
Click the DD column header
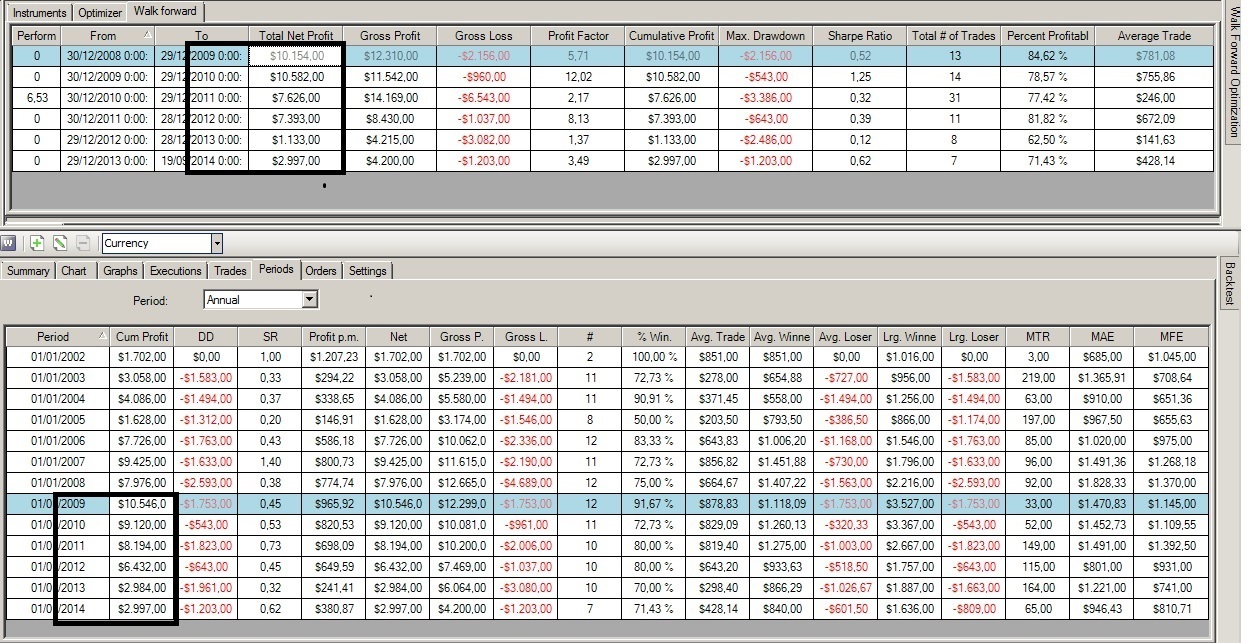[x=206, y=337]
